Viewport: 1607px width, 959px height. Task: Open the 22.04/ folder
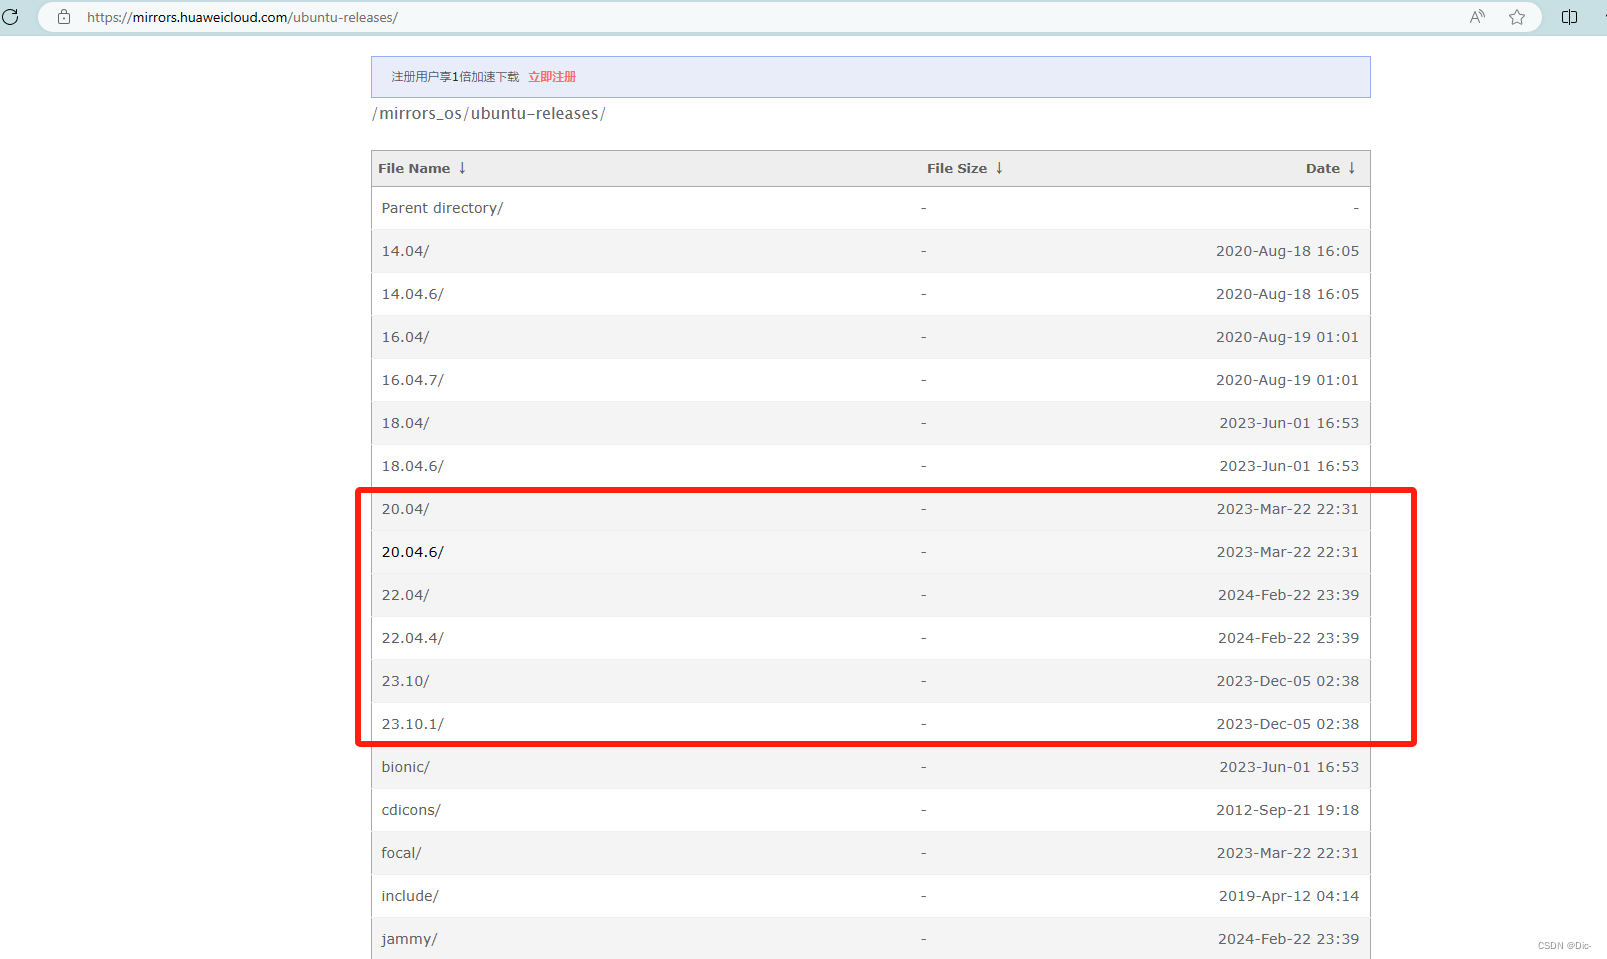pos(405,595)
